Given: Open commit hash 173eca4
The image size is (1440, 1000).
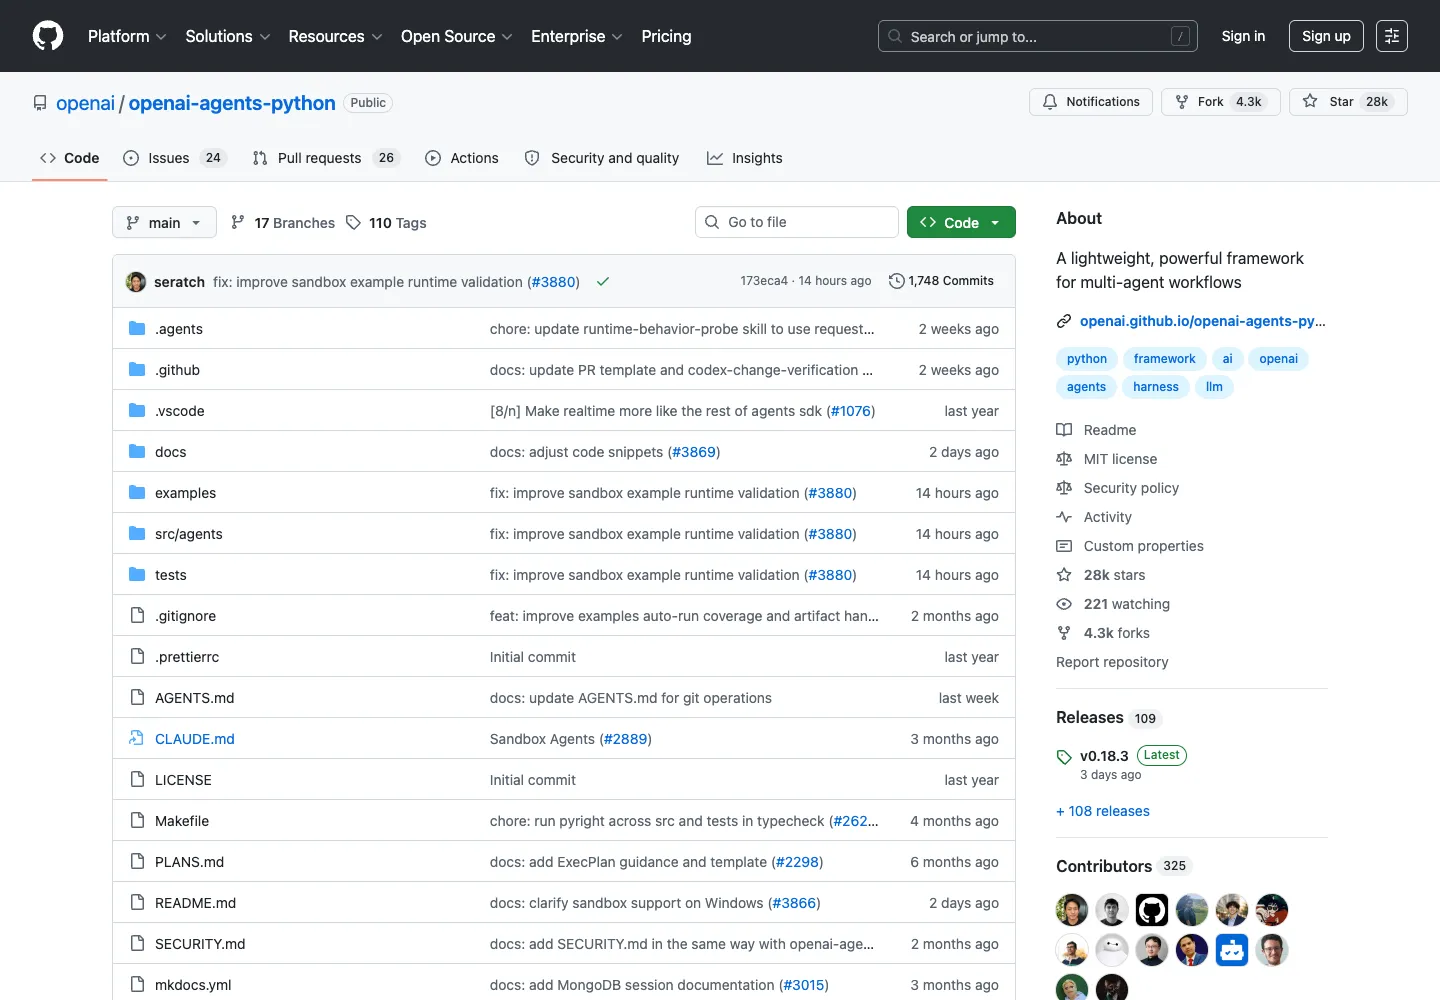Looking at the screenshot, I should coord(764,281).
